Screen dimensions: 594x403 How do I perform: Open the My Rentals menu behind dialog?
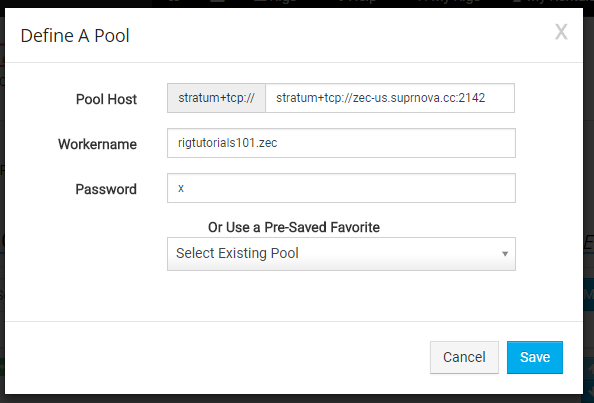click(x=553, y=2)
